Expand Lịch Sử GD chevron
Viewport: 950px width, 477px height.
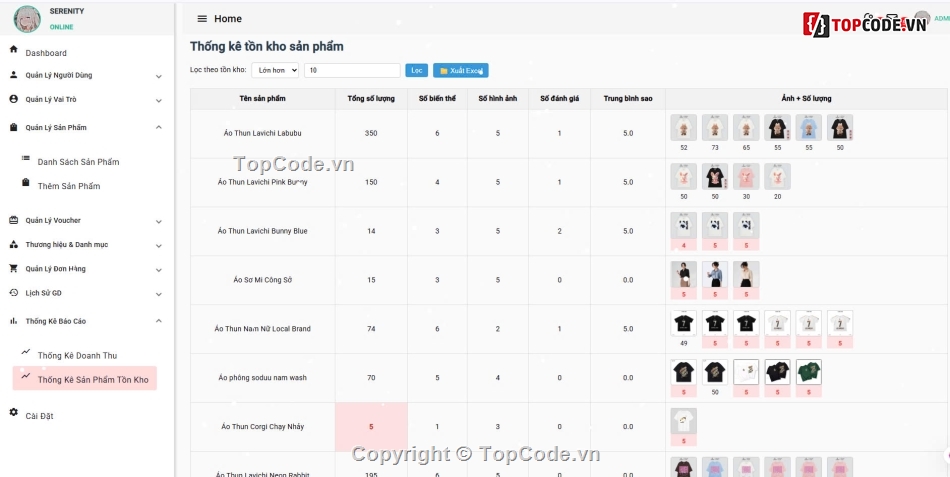[x=159, y=294]
